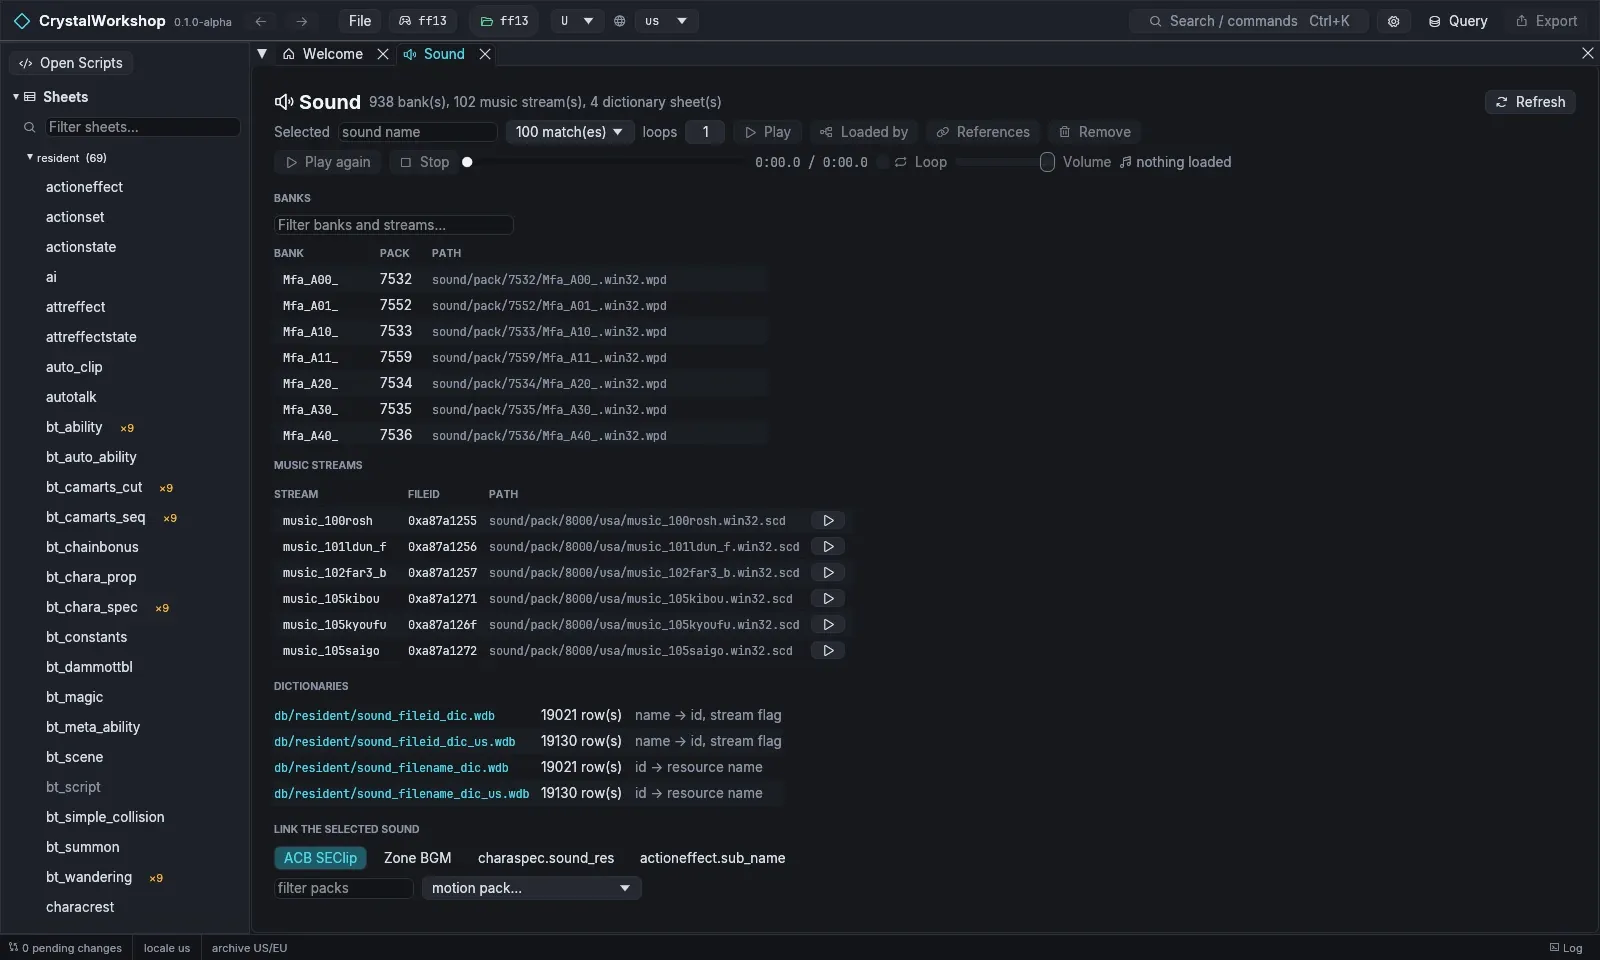The image size is (1600, 960).
Task: Open the settings gear icon
Action: tap(1393, 21)
